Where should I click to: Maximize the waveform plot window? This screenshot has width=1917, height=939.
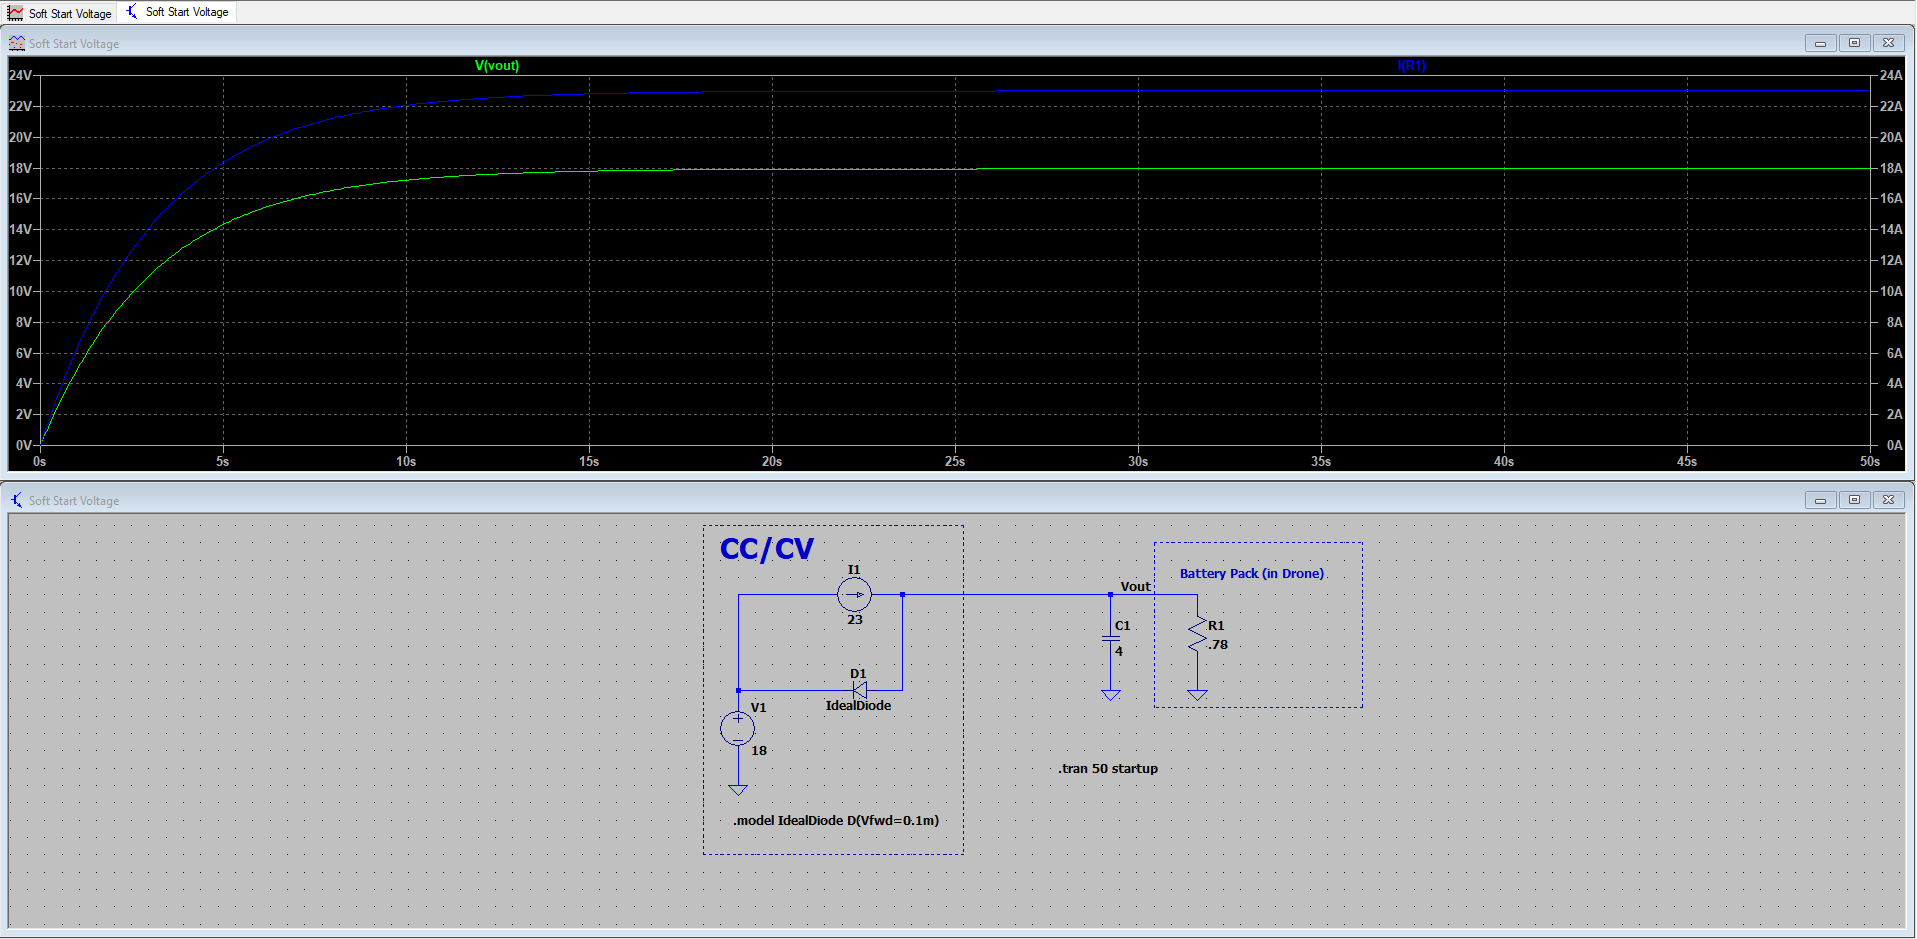1854,43
